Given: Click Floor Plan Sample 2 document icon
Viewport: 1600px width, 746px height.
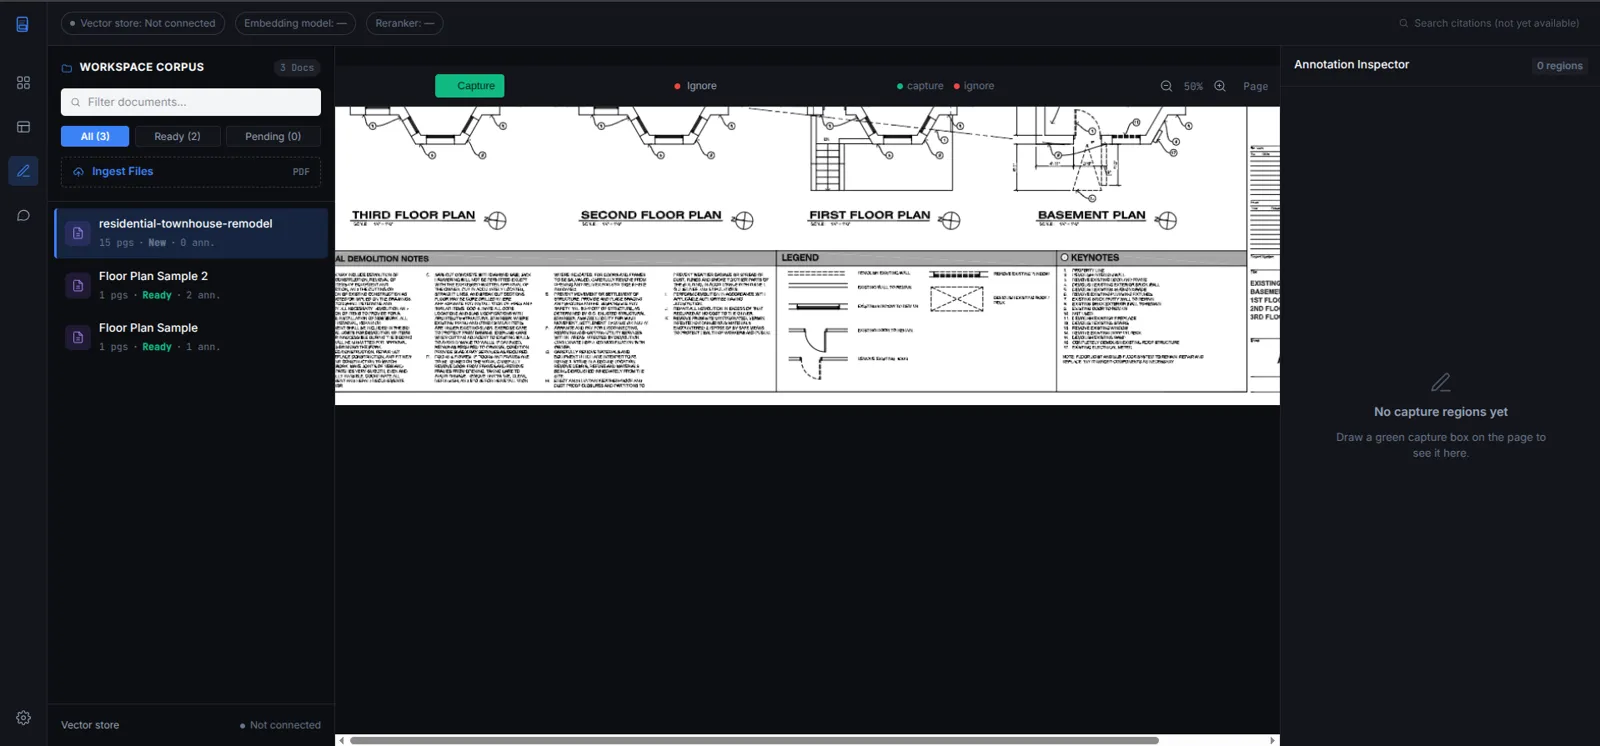Looking at the screenshot, I should [x=78, y=285].
